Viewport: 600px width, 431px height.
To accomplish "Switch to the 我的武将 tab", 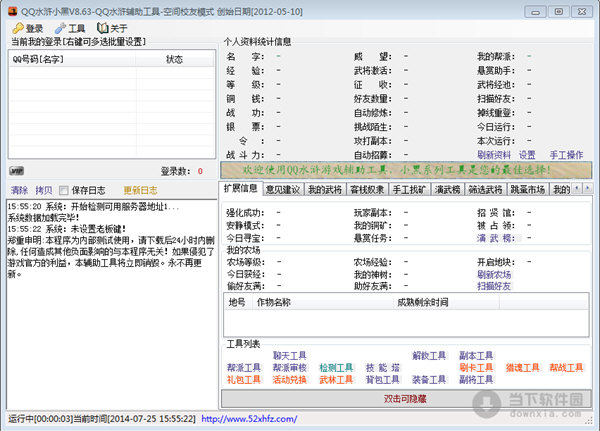I will [x=325, y=189].
